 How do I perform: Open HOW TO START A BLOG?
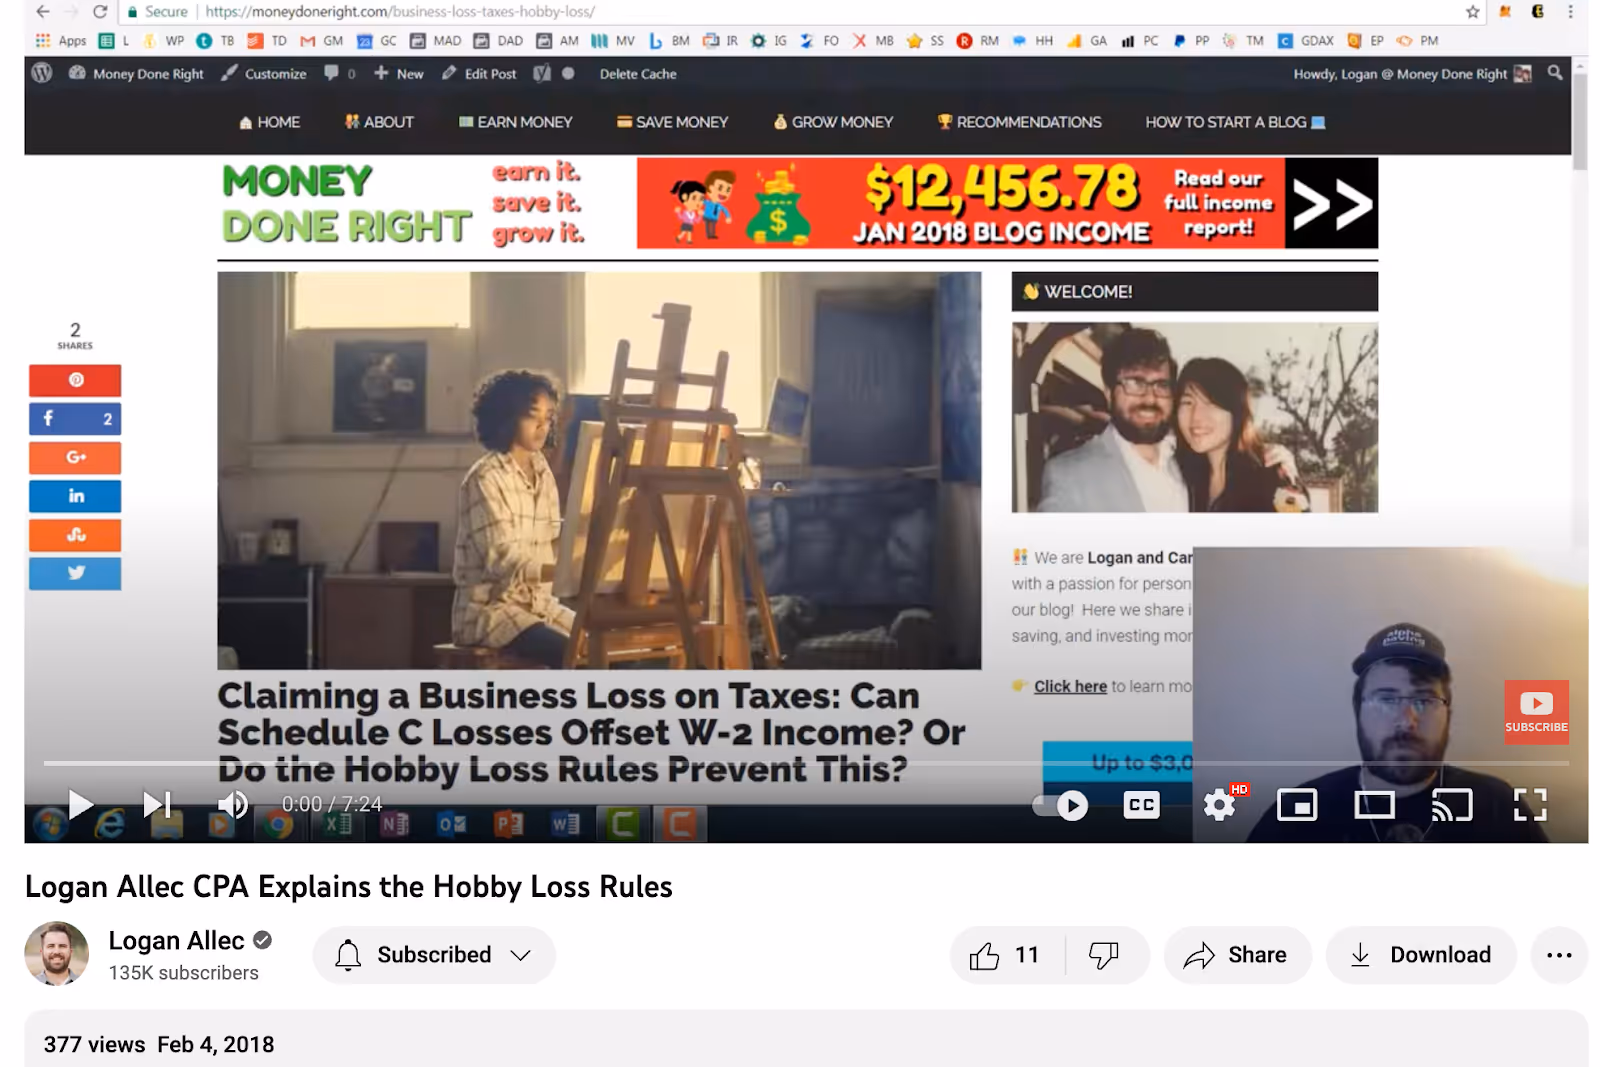tap(1235, 122)
